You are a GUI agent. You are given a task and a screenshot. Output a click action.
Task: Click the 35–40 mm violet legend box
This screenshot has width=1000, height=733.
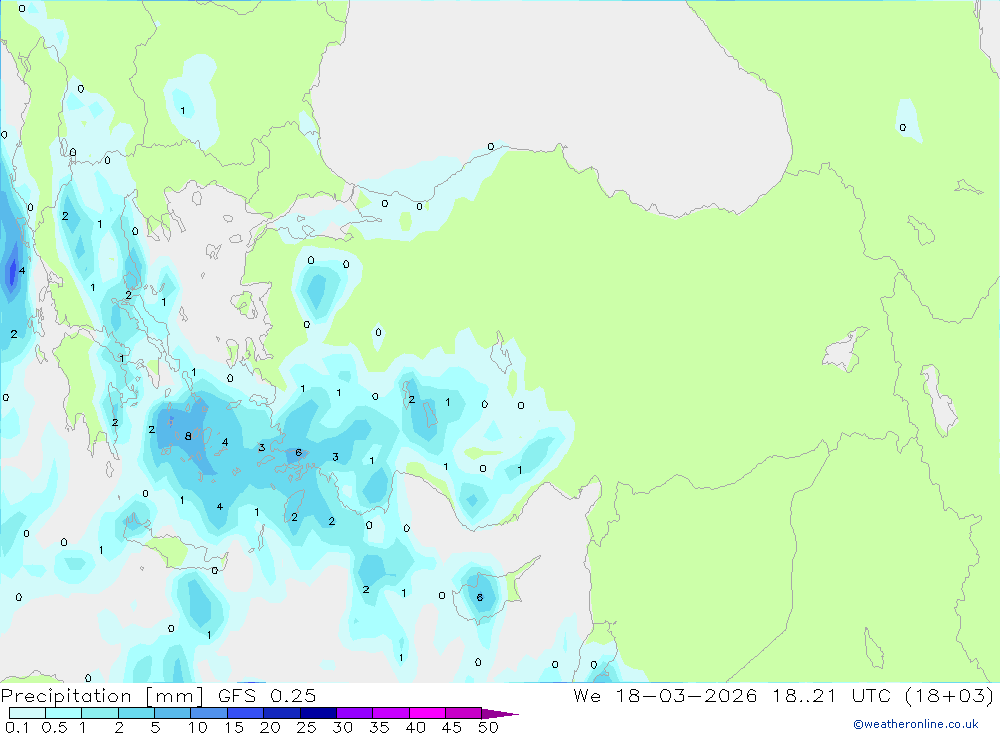coord(391,713)
